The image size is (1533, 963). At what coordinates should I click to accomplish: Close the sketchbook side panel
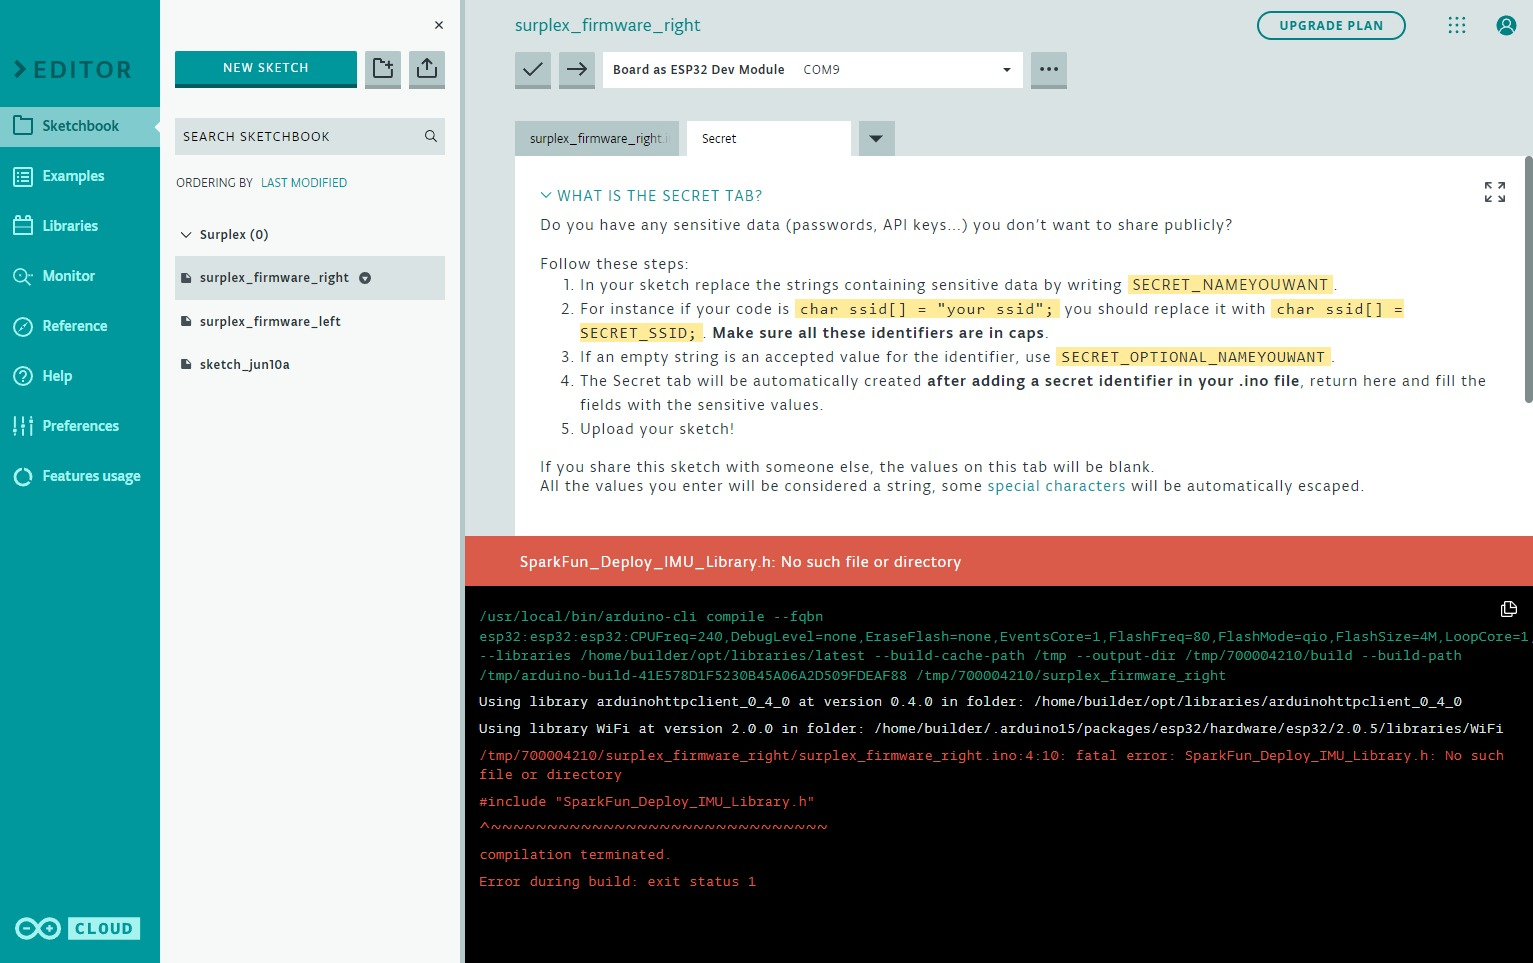click(x=438, y=25)
